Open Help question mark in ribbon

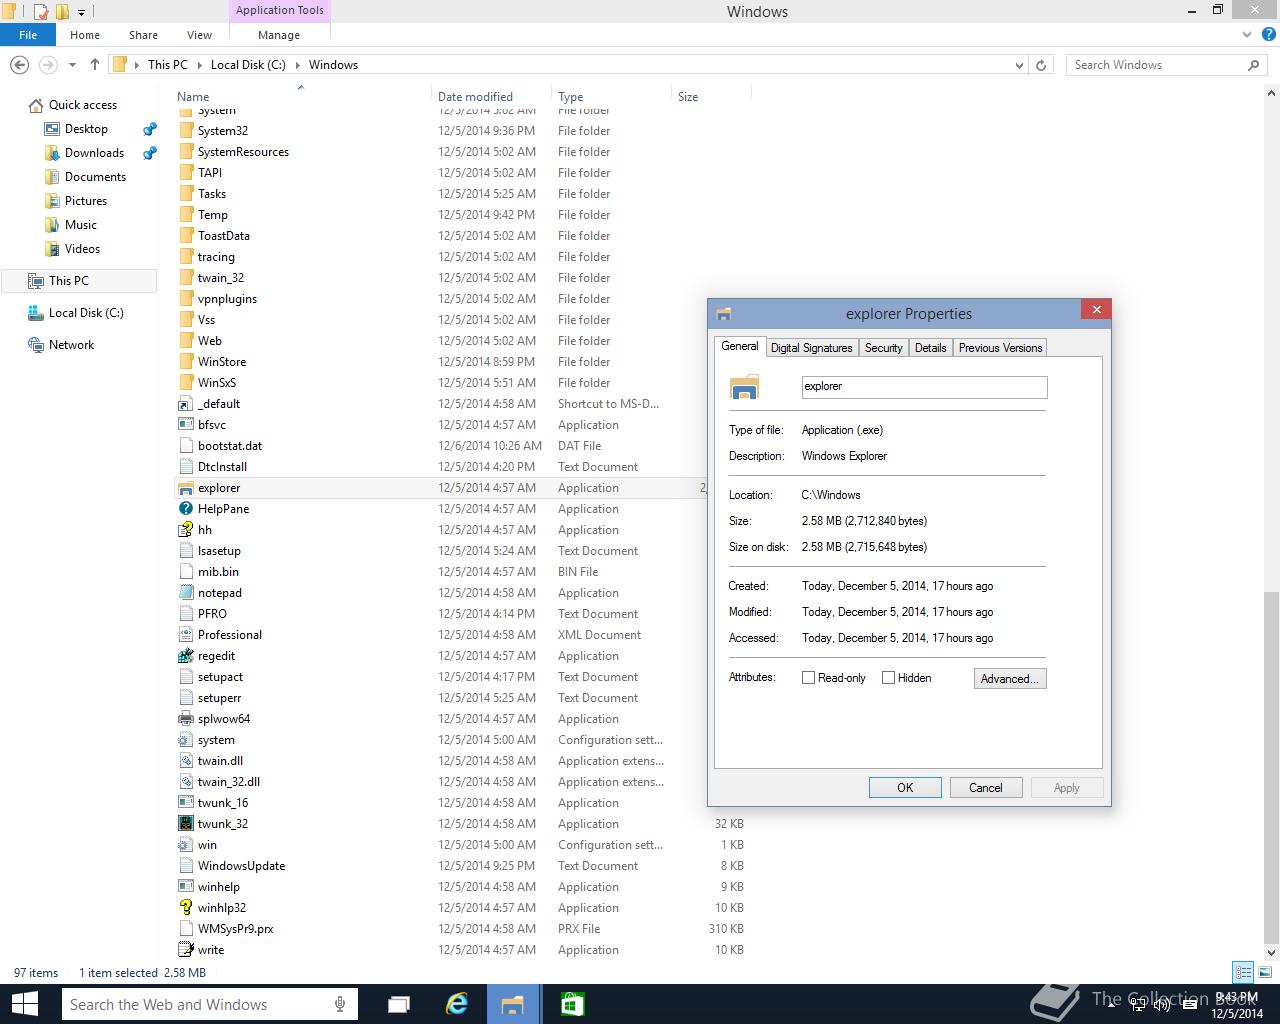pyautogui.click(x=1268, y=35)
